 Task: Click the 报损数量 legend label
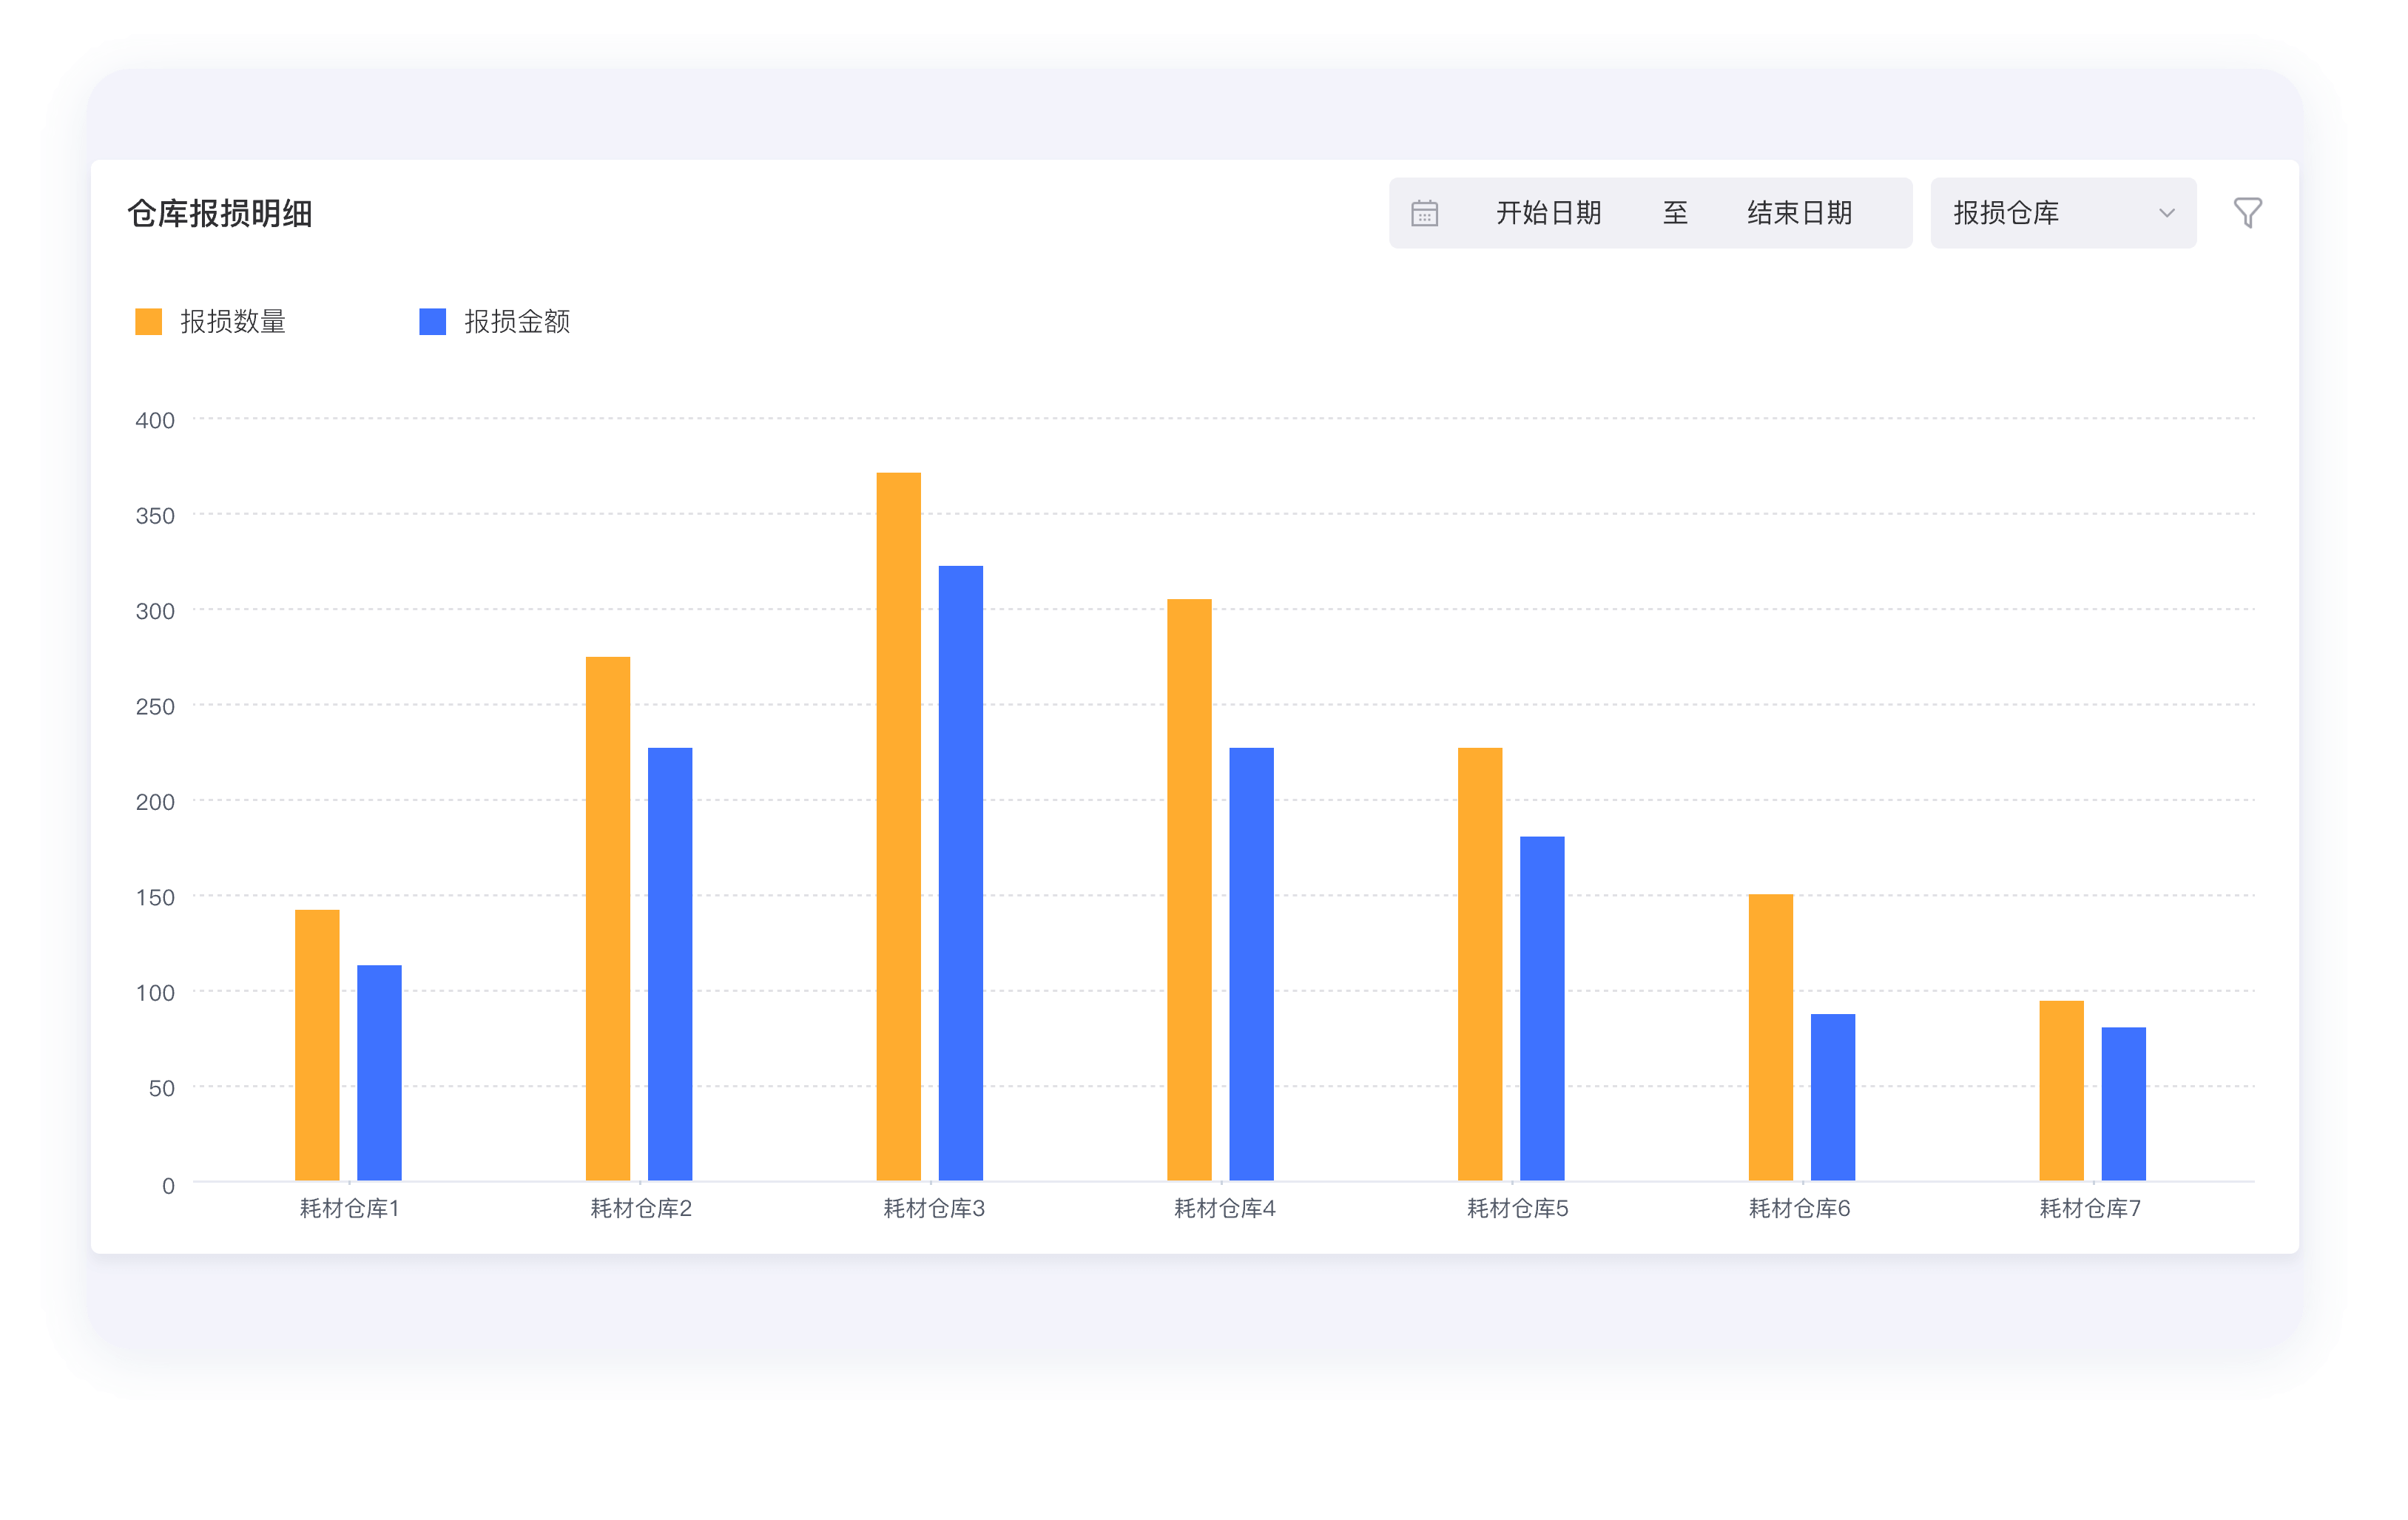point(233,322)
